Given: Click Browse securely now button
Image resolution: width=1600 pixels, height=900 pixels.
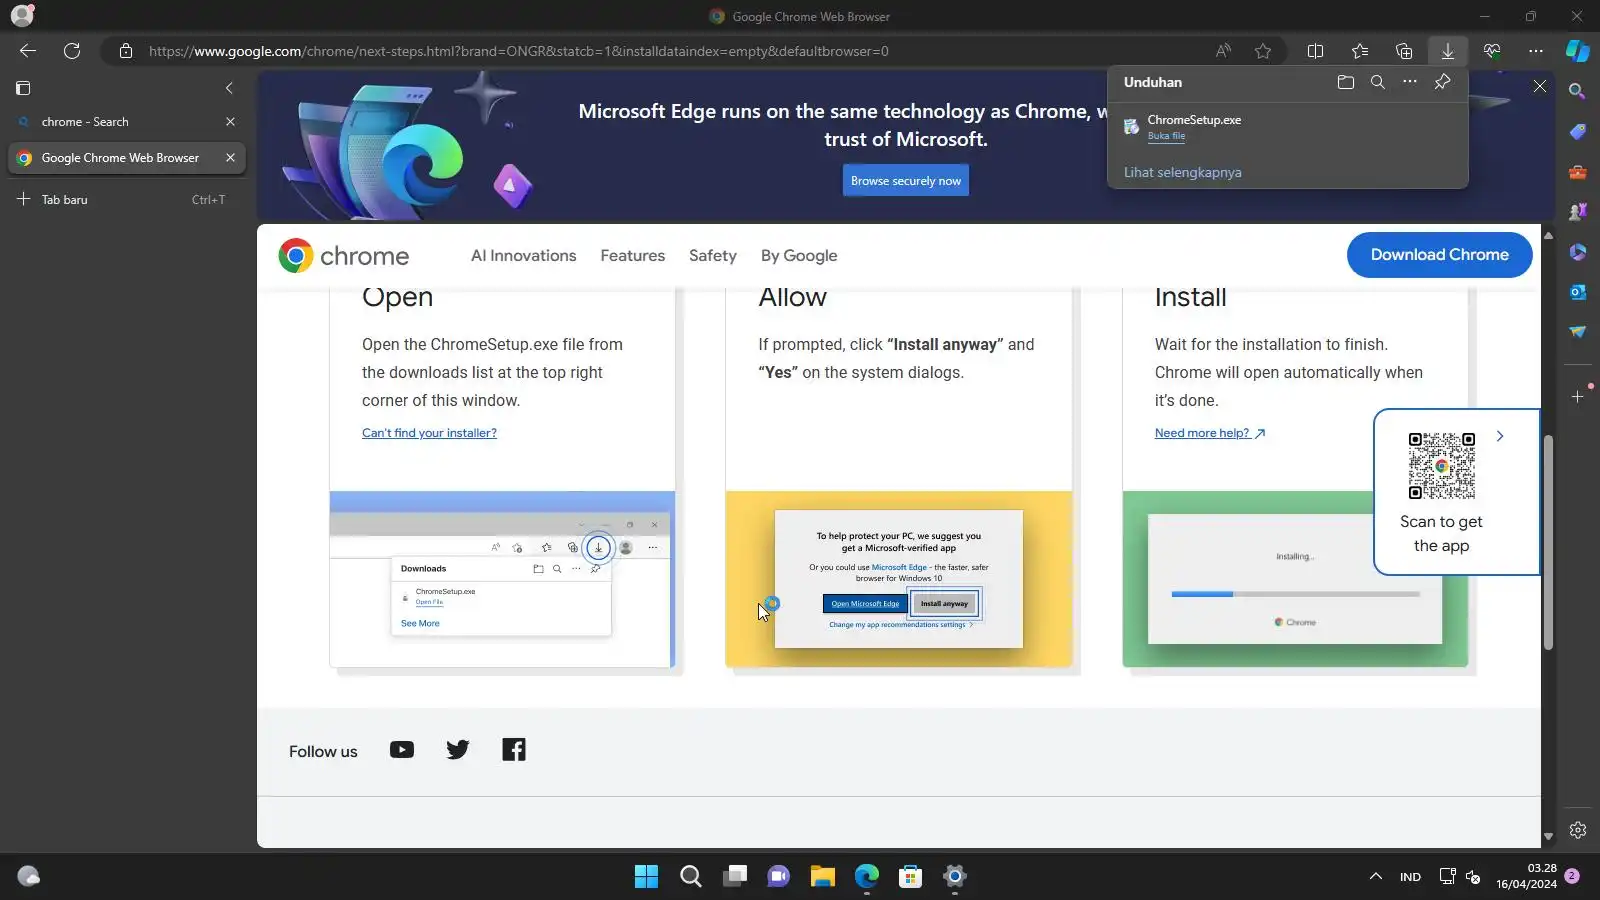Looking at the screenshot, I should point(905,181).
